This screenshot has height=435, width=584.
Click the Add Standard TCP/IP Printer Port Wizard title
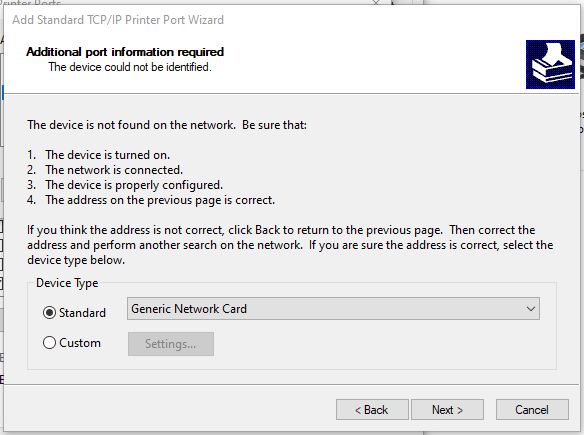pos(118,19)
